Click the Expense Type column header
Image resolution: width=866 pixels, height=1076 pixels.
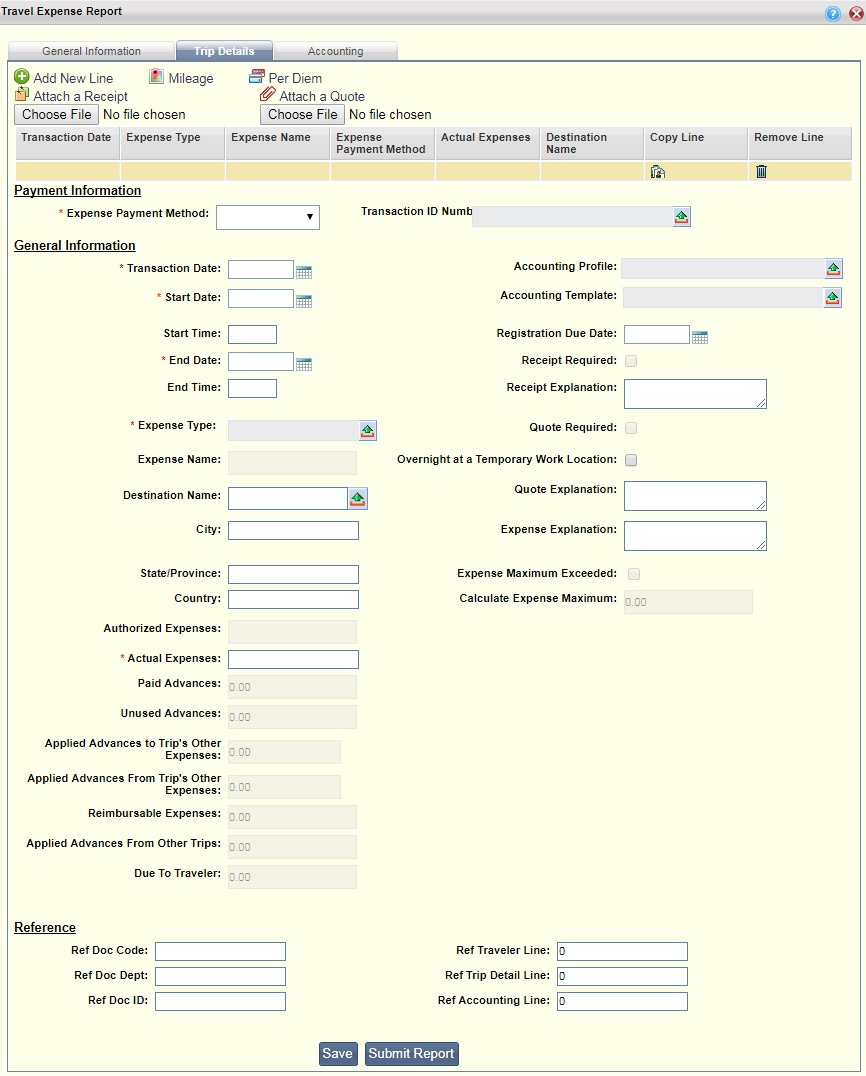172,143
